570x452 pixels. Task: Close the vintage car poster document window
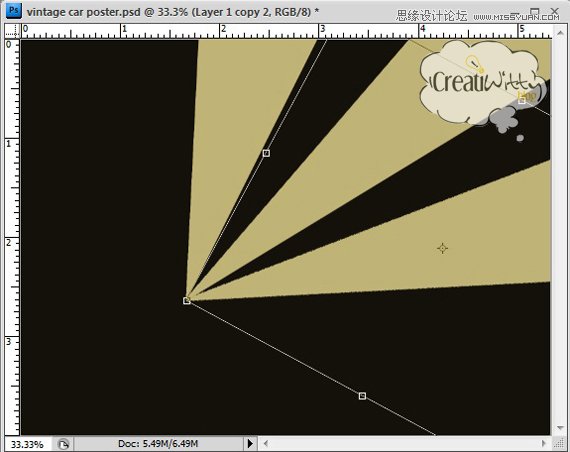tap(555, 12)
